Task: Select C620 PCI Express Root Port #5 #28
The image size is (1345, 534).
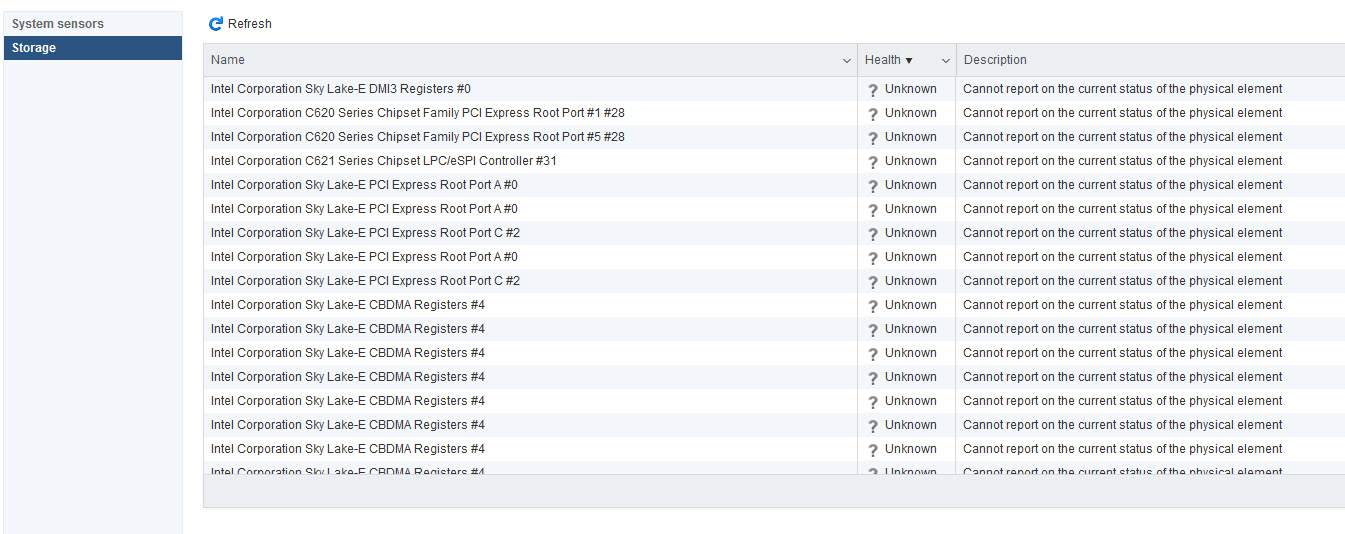Action: 417,137
